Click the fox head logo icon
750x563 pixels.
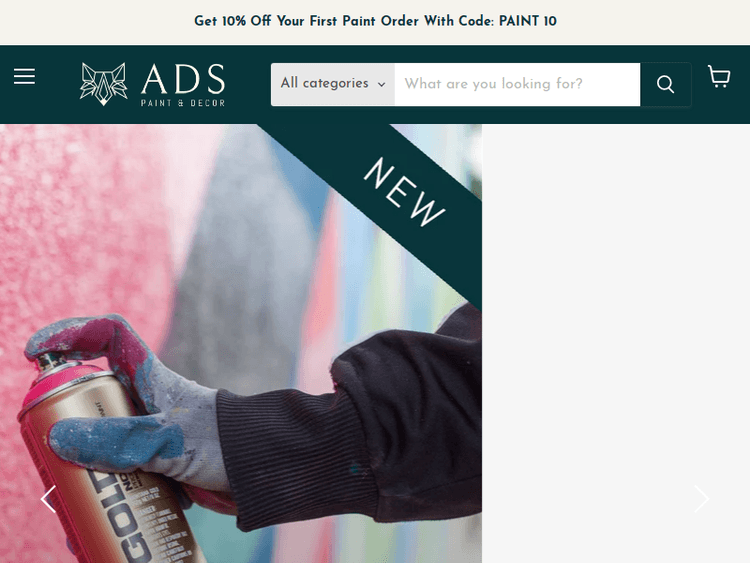point(103,84)
